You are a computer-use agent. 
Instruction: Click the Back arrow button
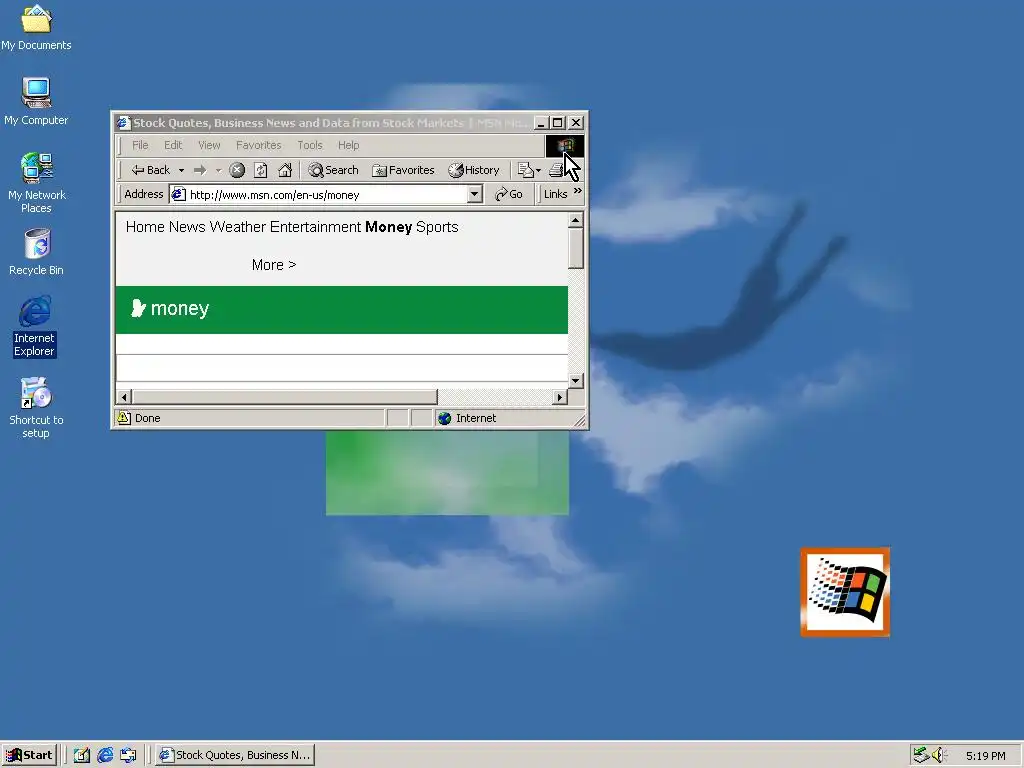pos(151,170)
